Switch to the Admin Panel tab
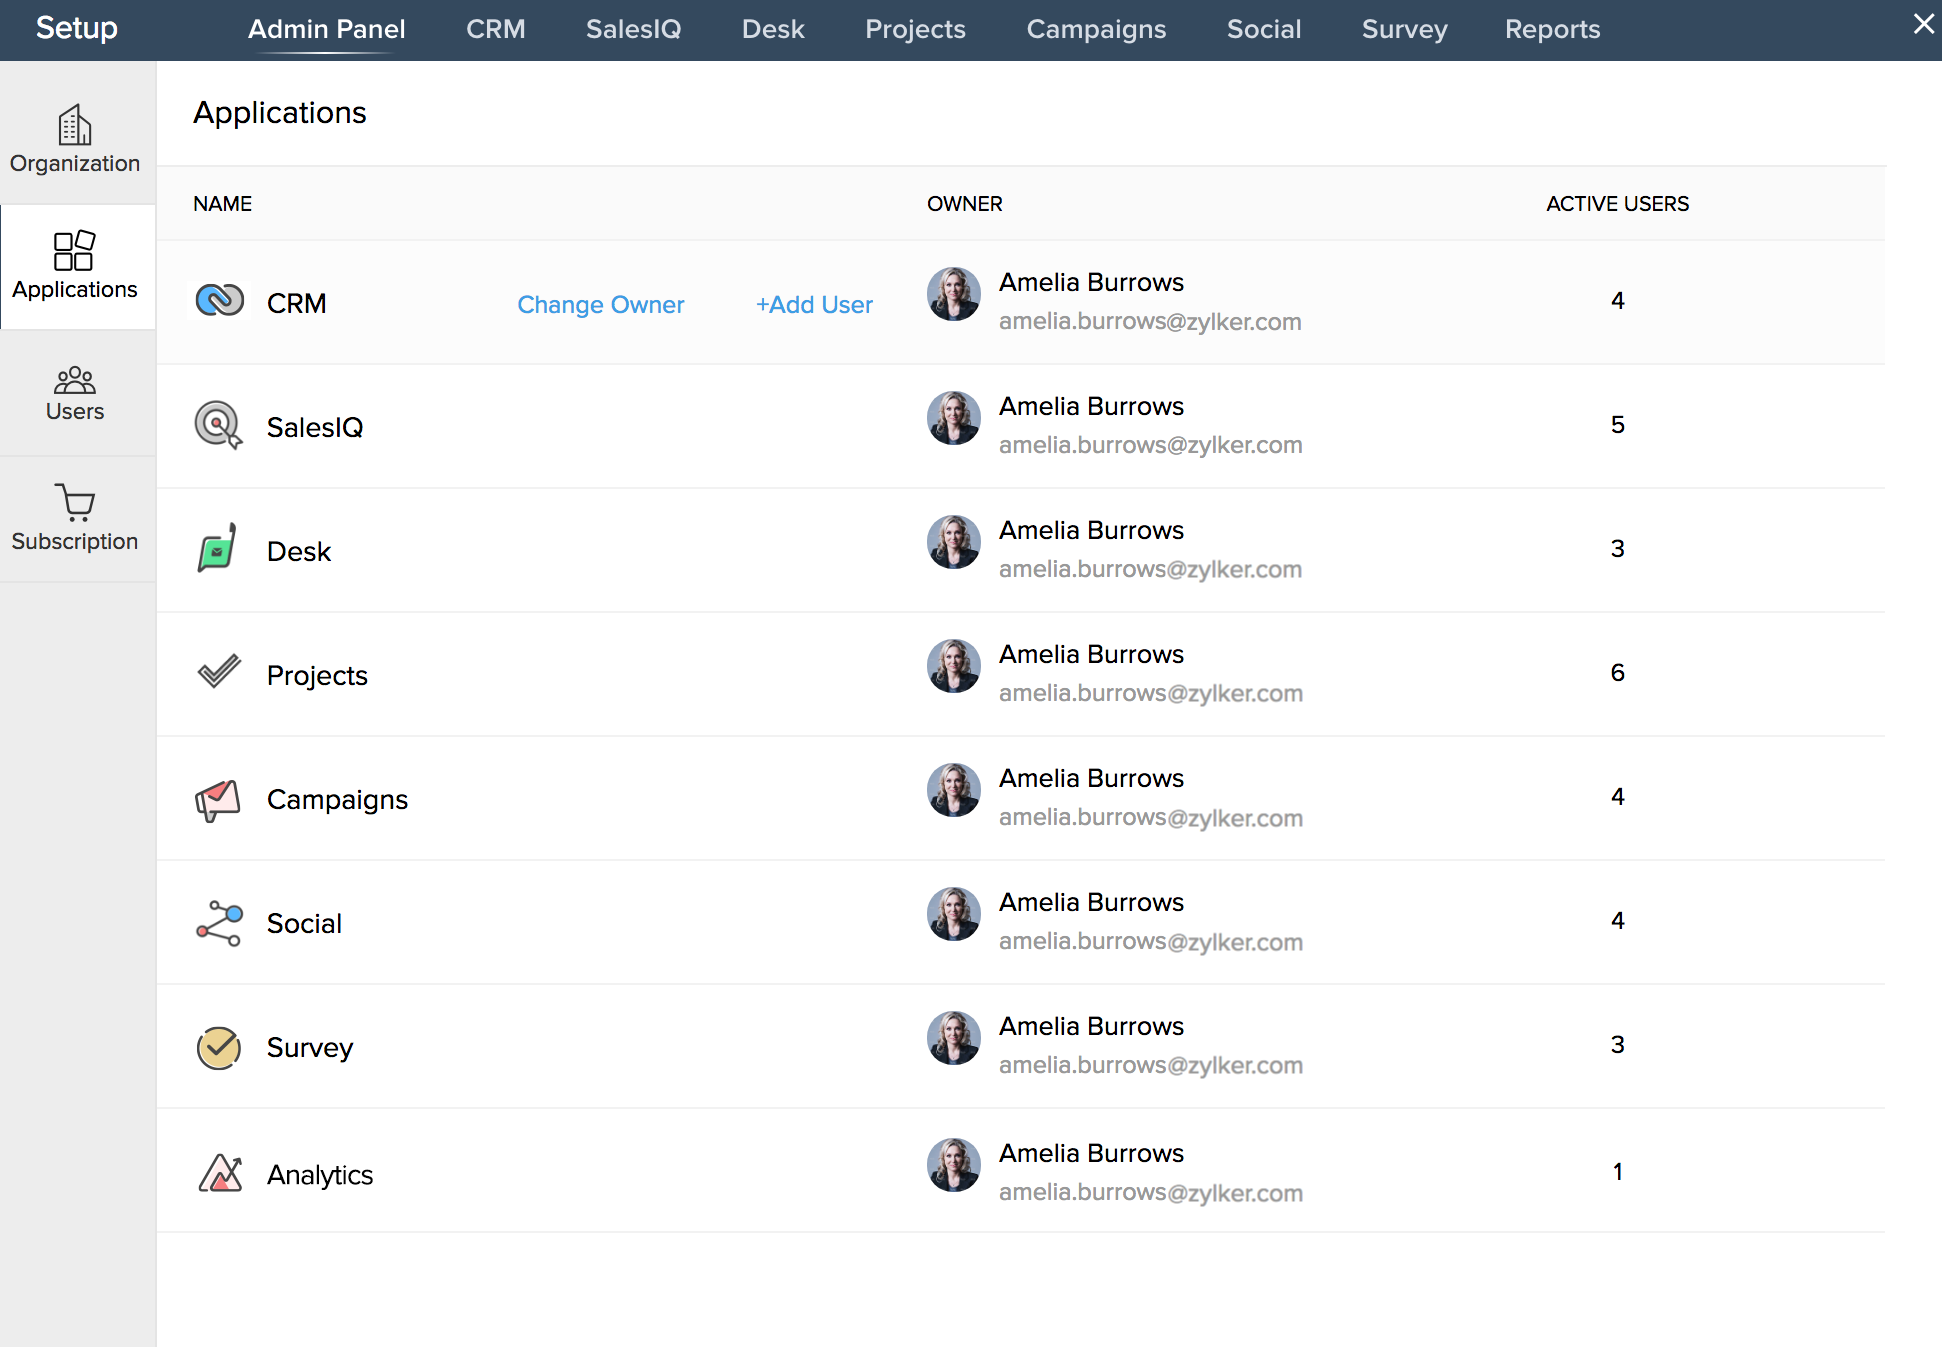The height and width of the screenshot is (1347, 1942). (326, 29)
